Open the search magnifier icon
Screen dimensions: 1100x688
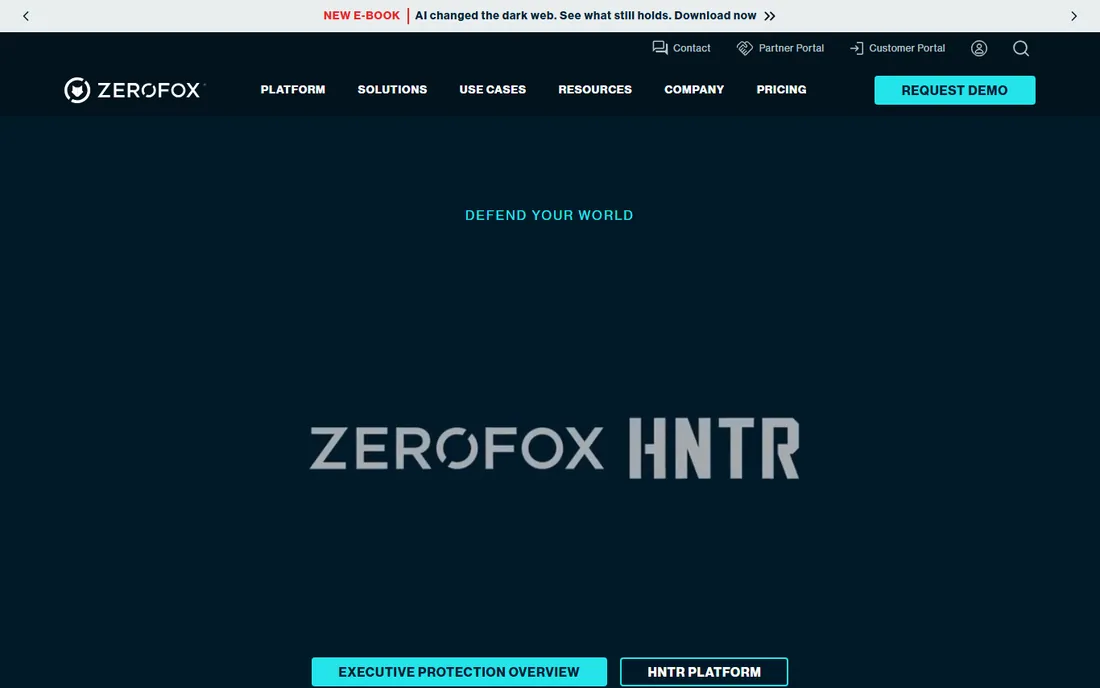[x=1021, y=48]
